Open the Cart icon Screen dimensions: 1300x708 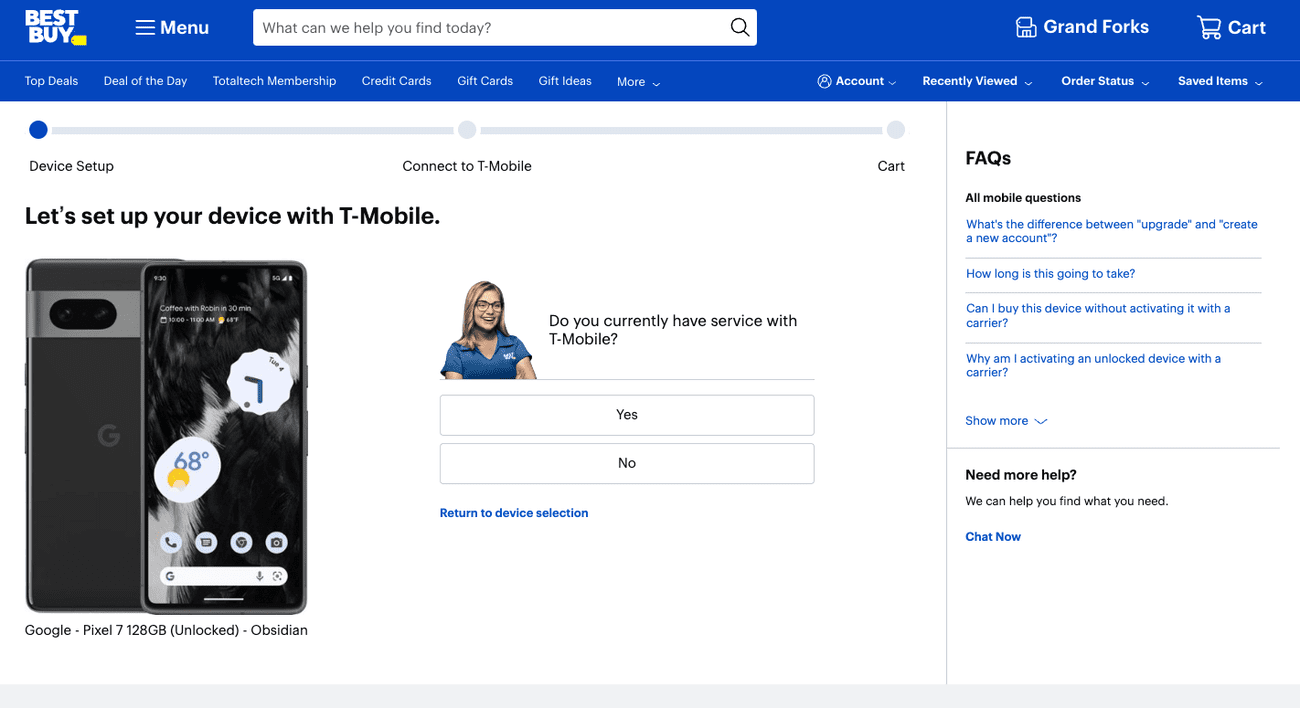click(1210, 27)
